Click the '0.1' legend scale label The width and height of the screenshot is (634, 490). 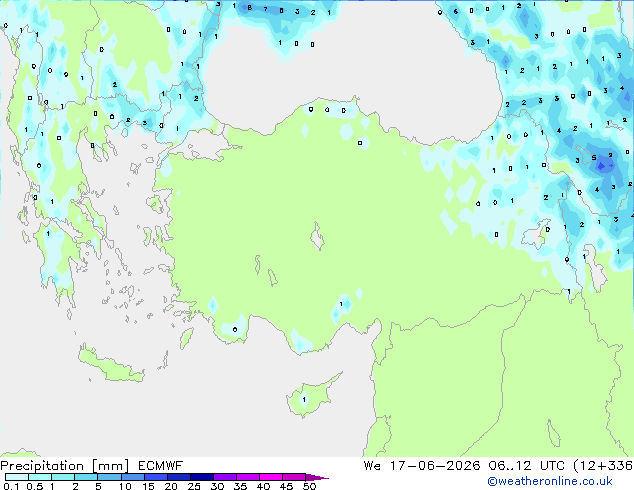tap(11, 486)
